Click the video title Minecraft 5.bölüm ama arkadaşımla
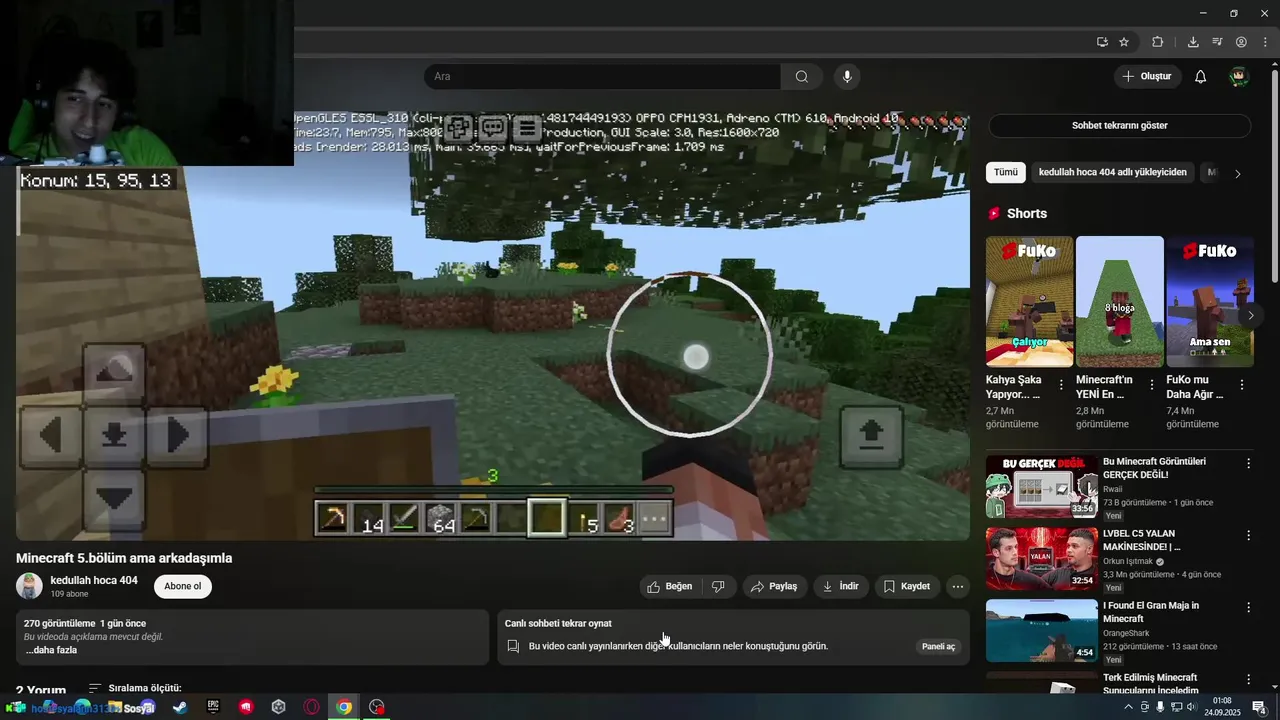The height and width of the screenshot is (720, 1280). 124,558
